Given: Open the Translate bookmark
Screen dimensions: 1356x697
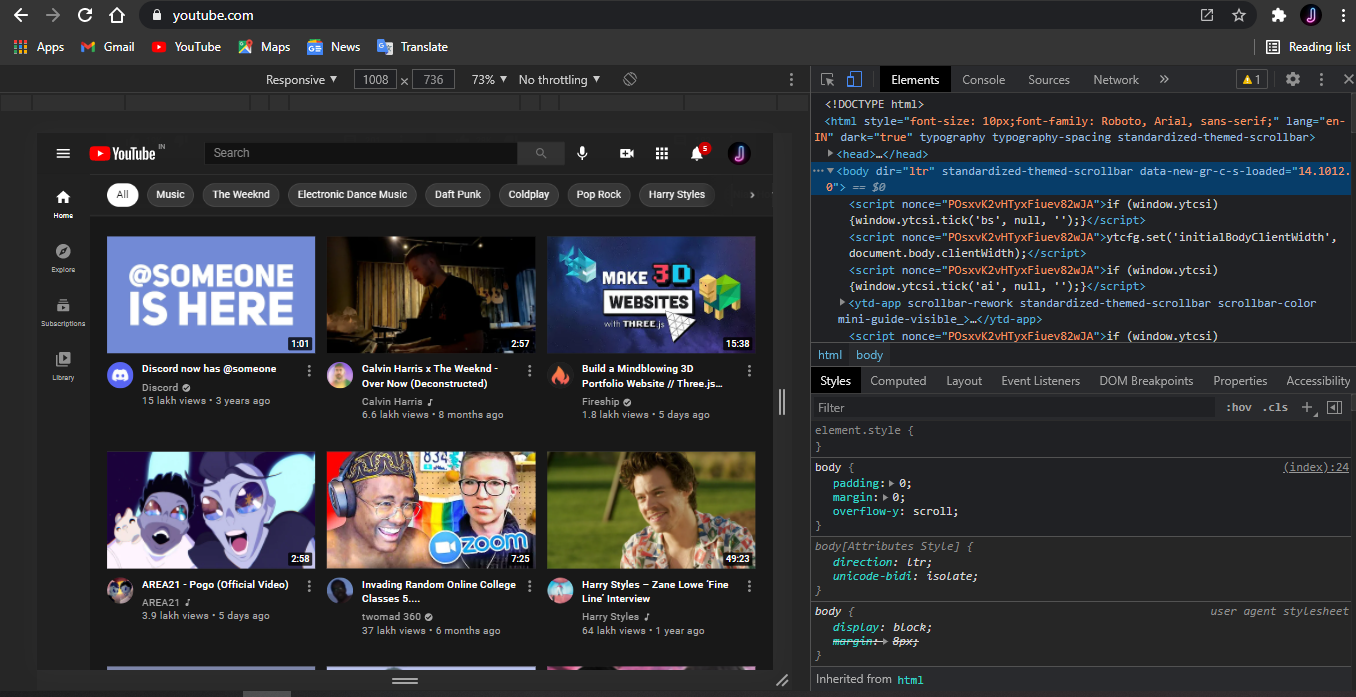Looking at the screenshot, I should (x=412, y=47).
